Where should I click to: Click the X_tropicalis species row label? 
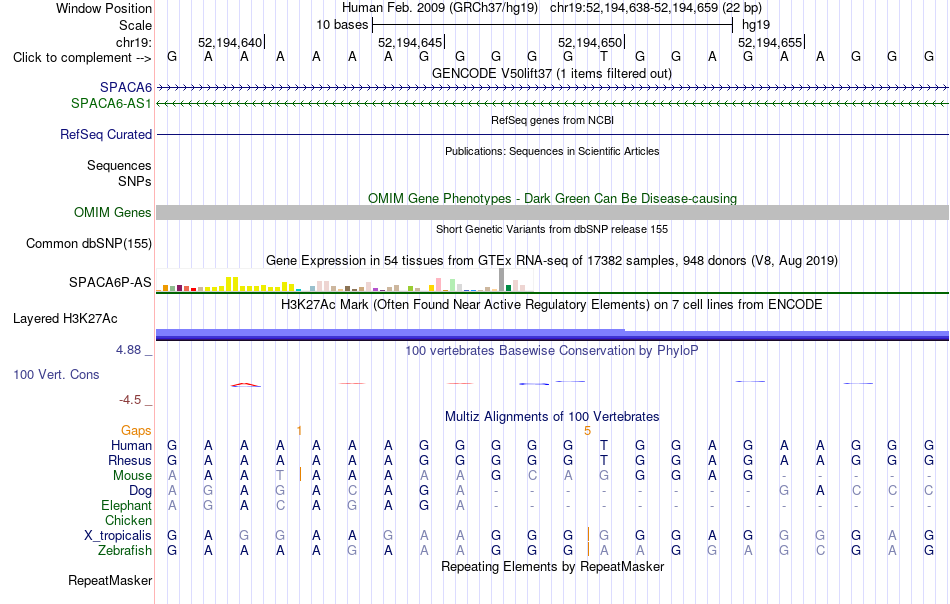point(118,536)
